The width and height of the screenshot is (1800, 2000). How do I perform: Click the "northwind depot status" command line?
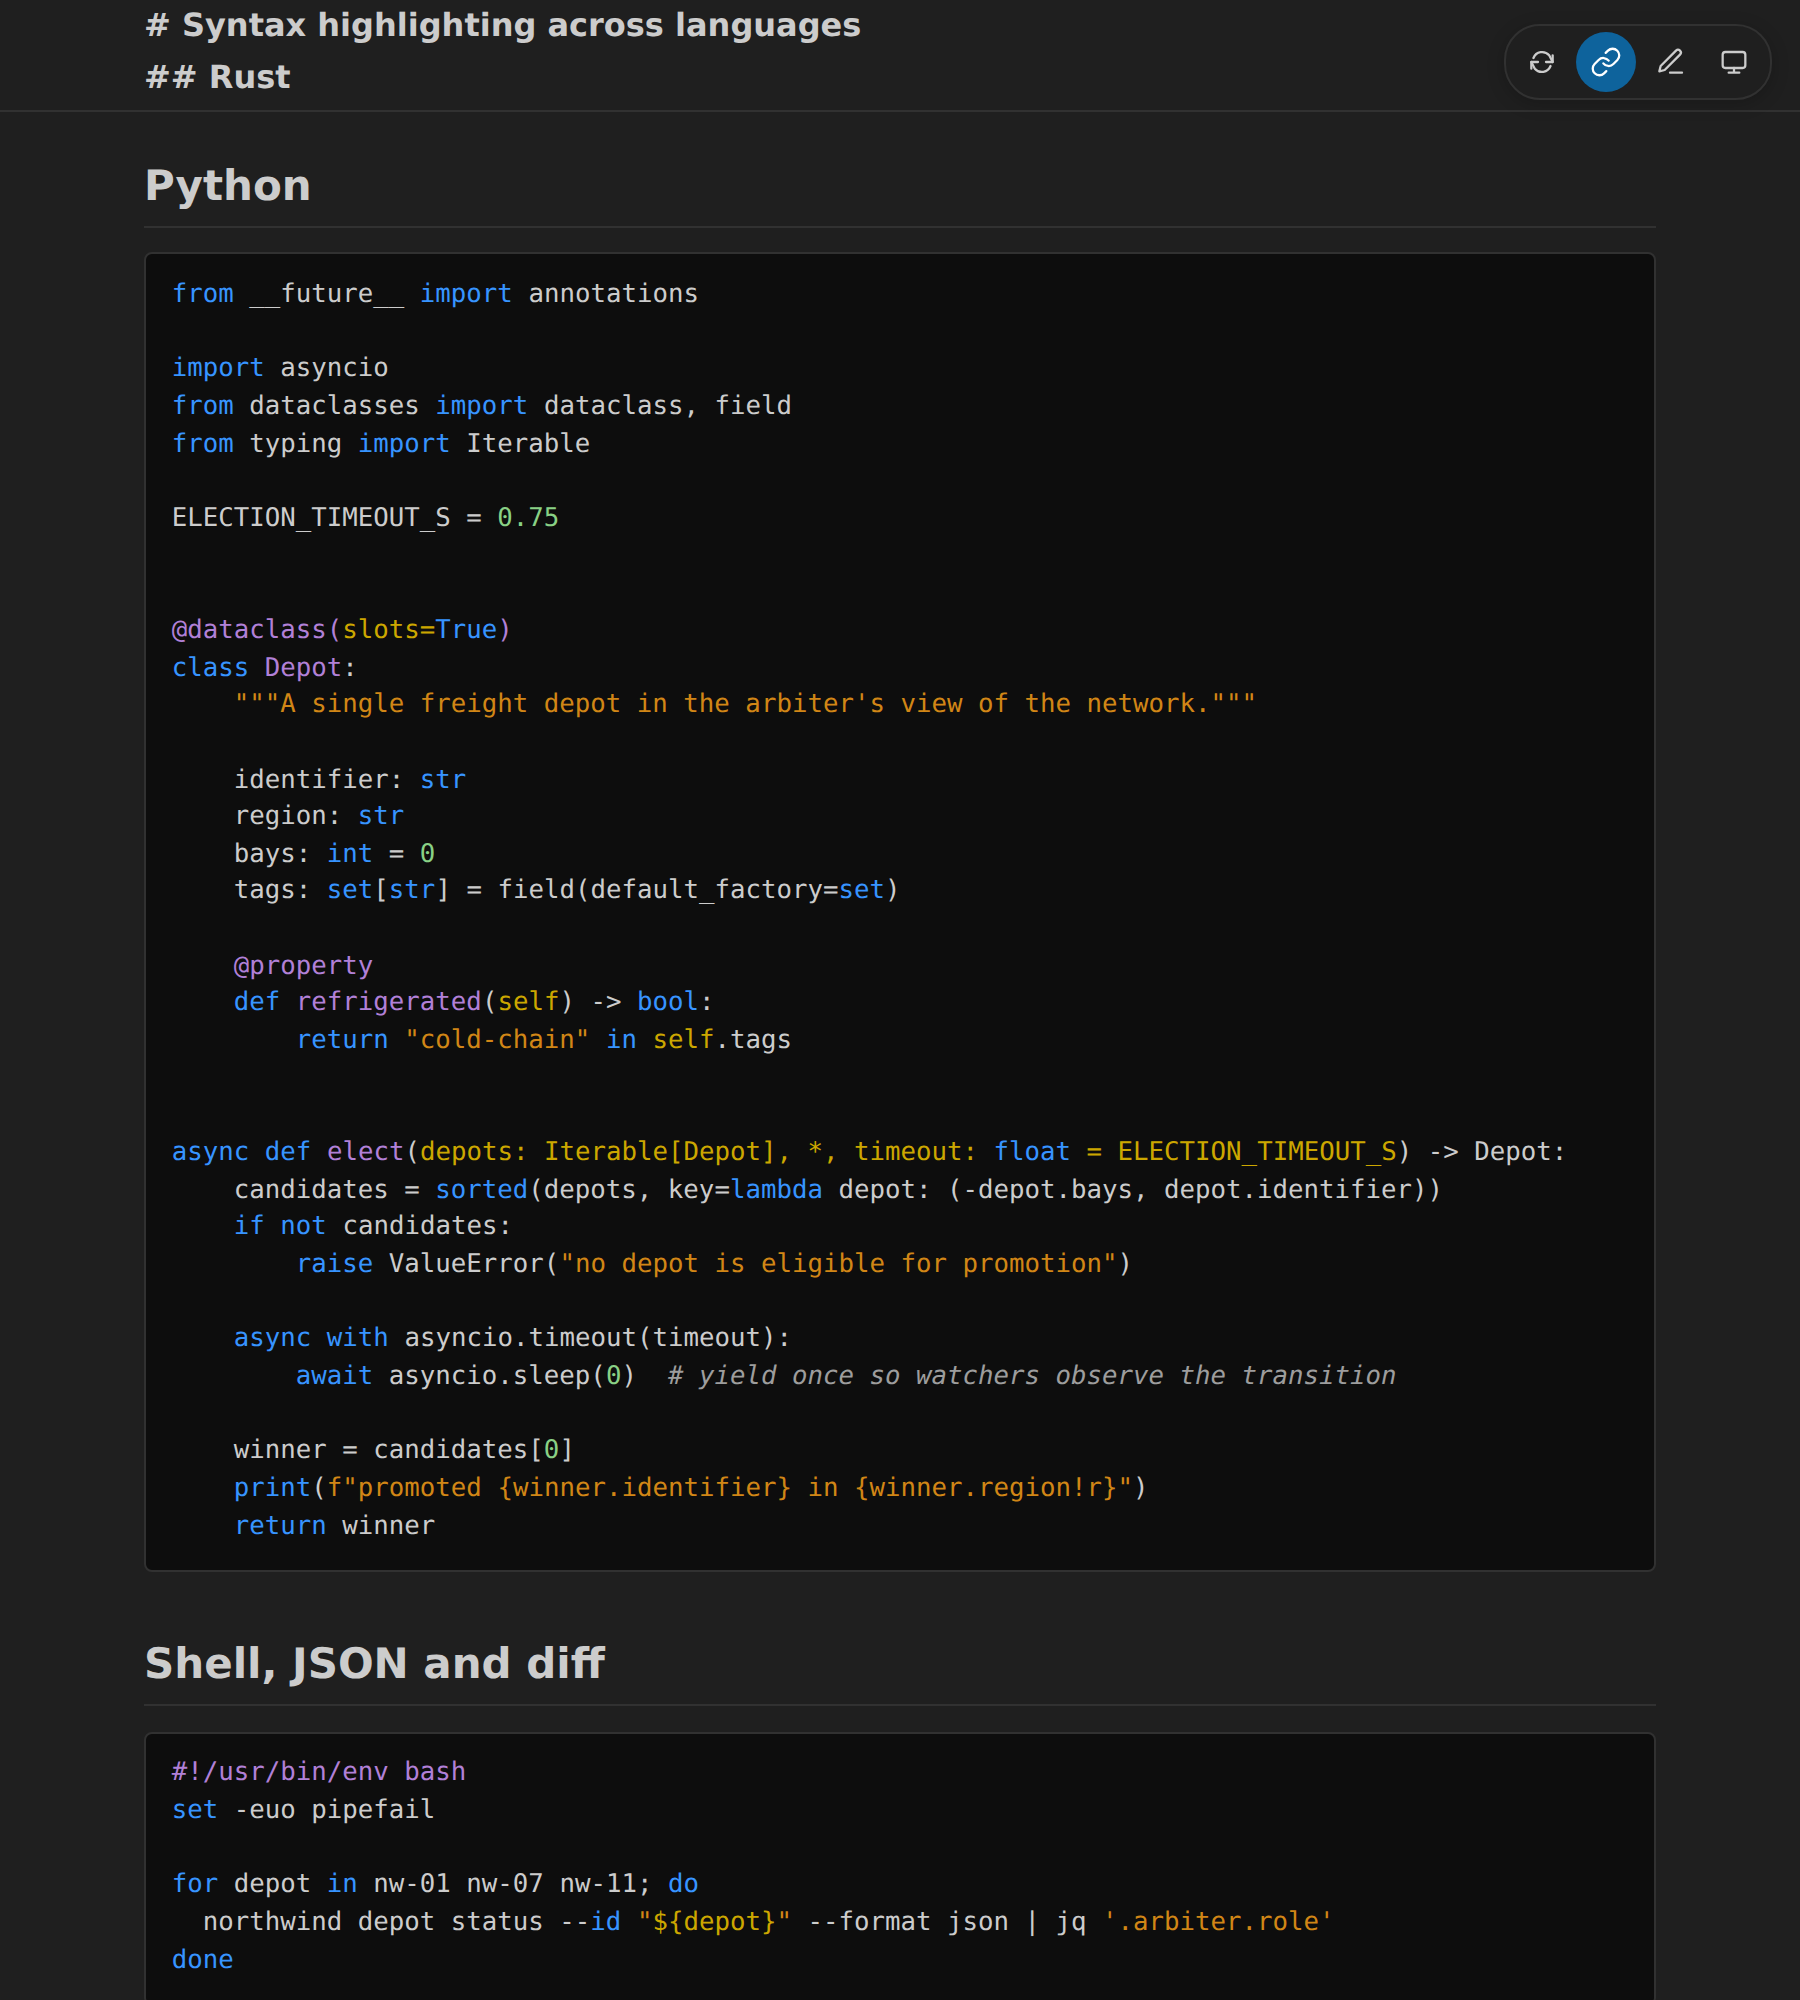768,1922
